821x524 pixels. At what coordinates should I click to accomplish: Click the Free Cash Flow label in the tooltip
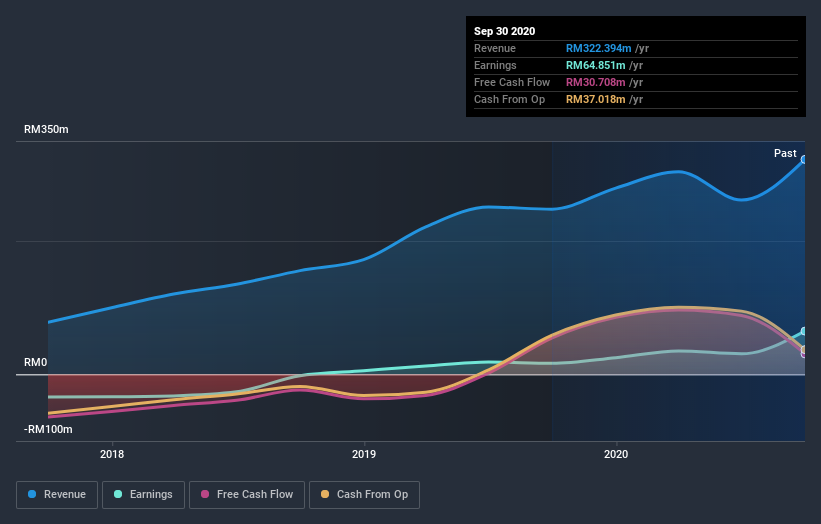(x=512, y=82)
